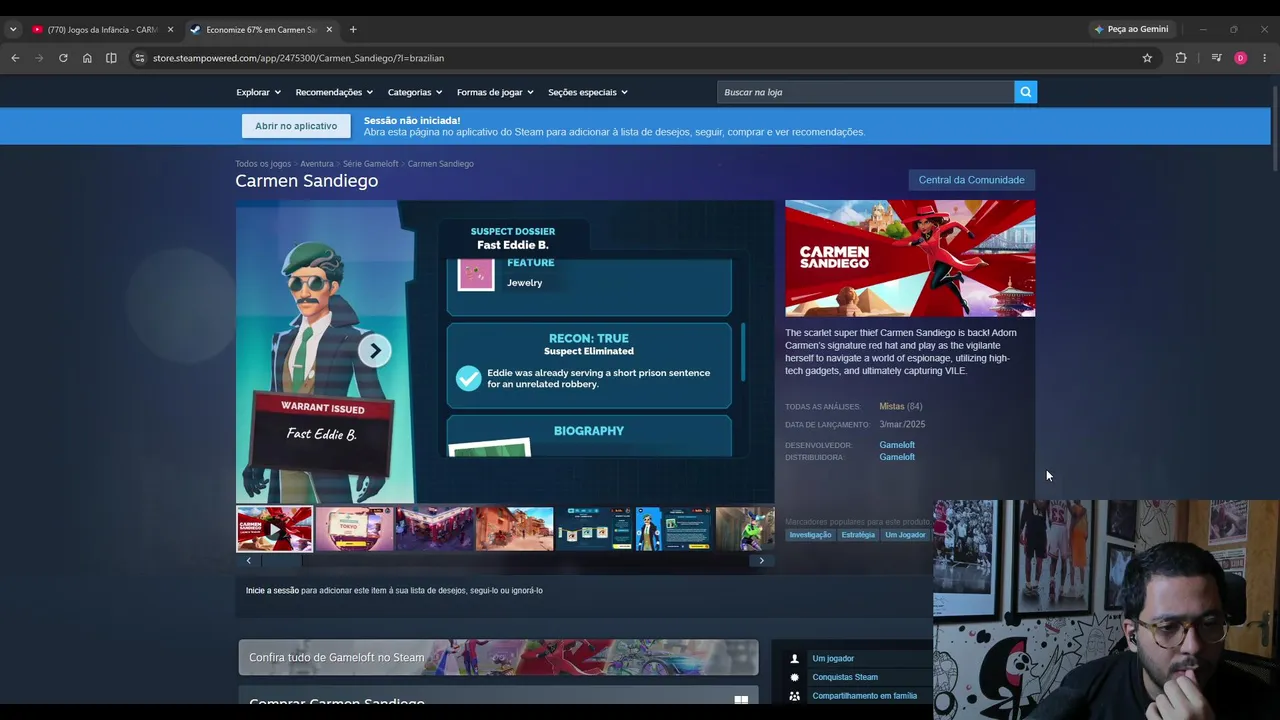Select the Carmen Sandiego trailer thumbnail
Viewport: 1280px width, 720px height.
click(x=274, y=529)
